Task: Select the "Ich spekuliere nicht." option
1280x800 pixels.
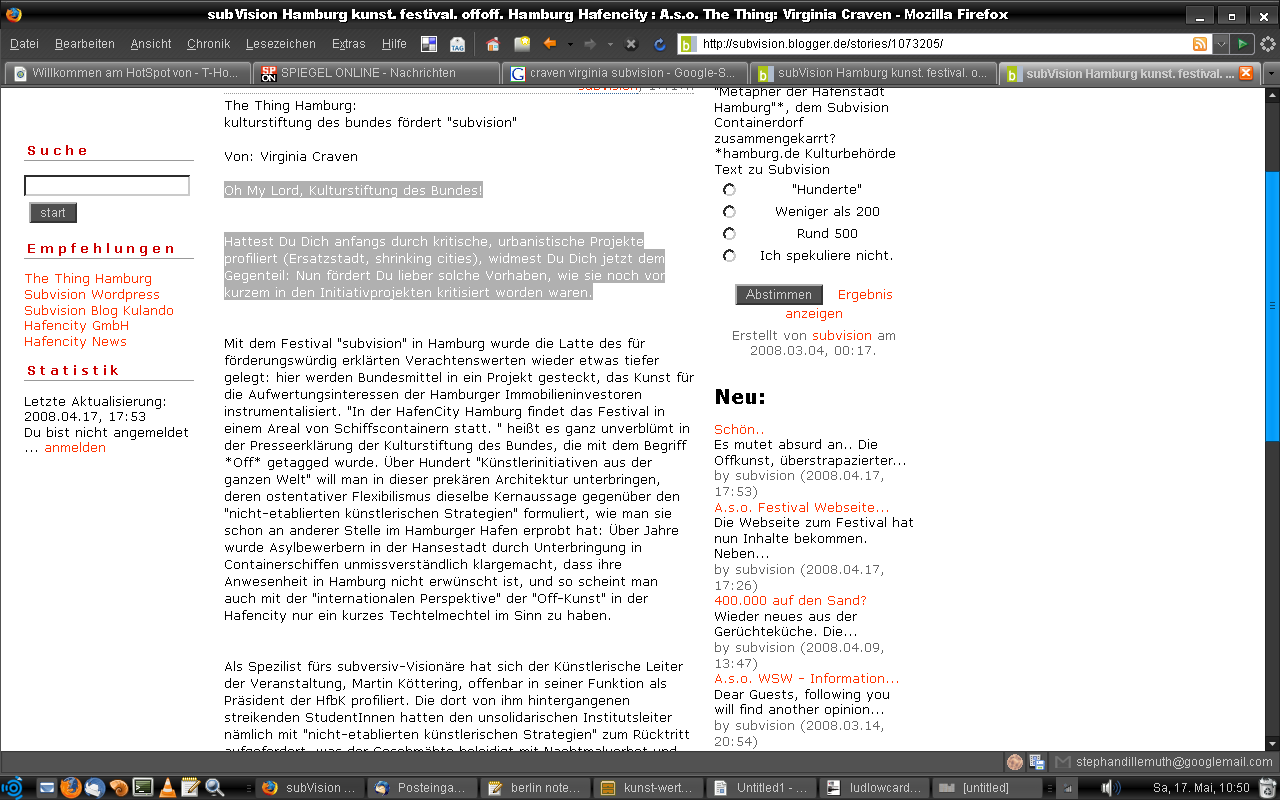Action: pos(729,256)
